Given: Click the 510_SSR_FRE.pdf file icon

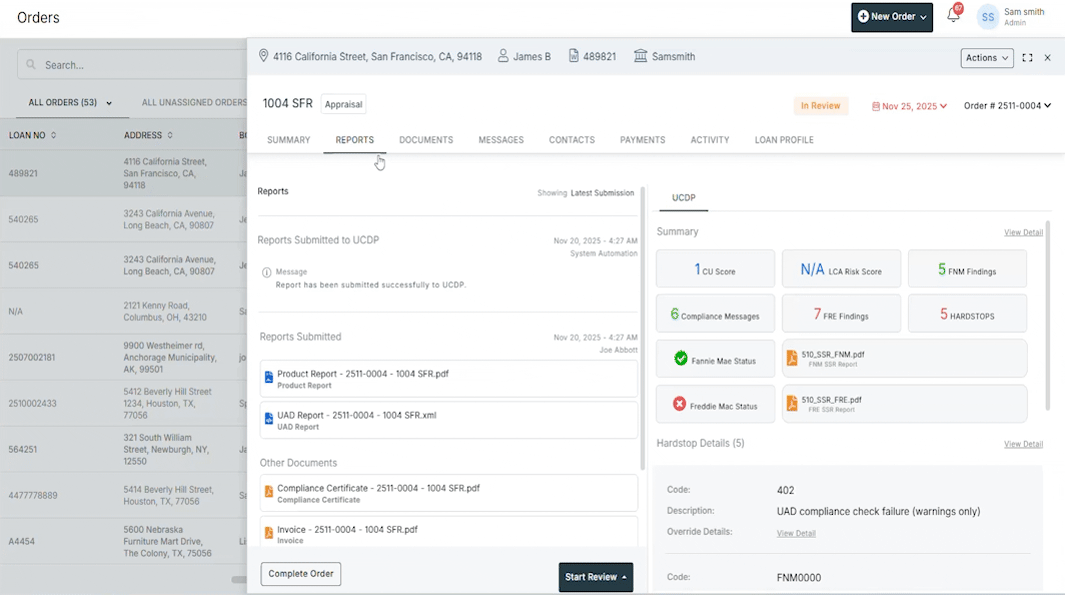Looking at the screenshot, I should click(792, 404).
